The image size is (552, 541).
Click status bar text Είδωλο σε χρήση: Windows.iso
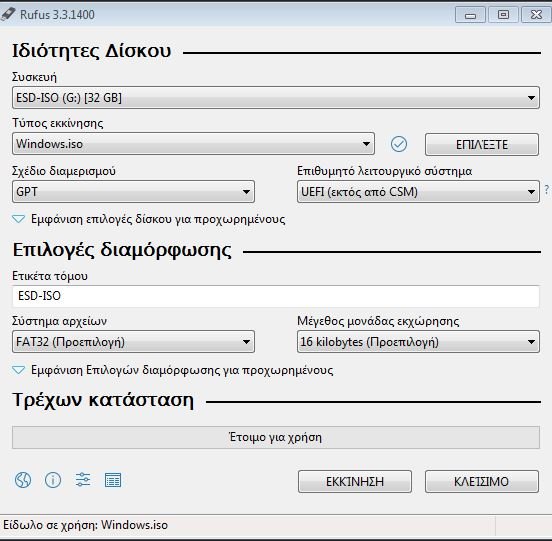86,525
